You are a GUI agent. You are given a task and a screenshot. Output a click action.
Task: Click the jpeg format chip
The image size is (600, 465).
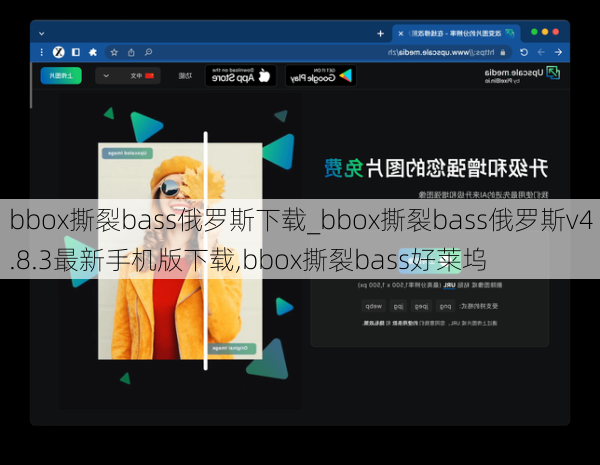tap(421, 306)
